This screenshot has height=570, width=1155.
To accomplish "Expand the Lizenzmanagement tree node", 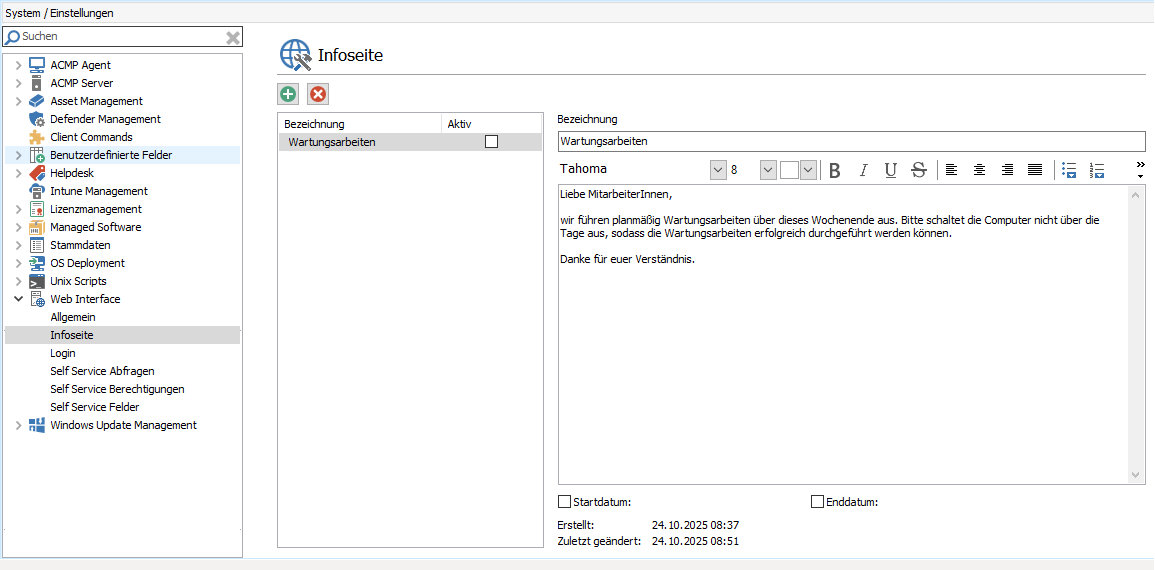I will (18, 210).
